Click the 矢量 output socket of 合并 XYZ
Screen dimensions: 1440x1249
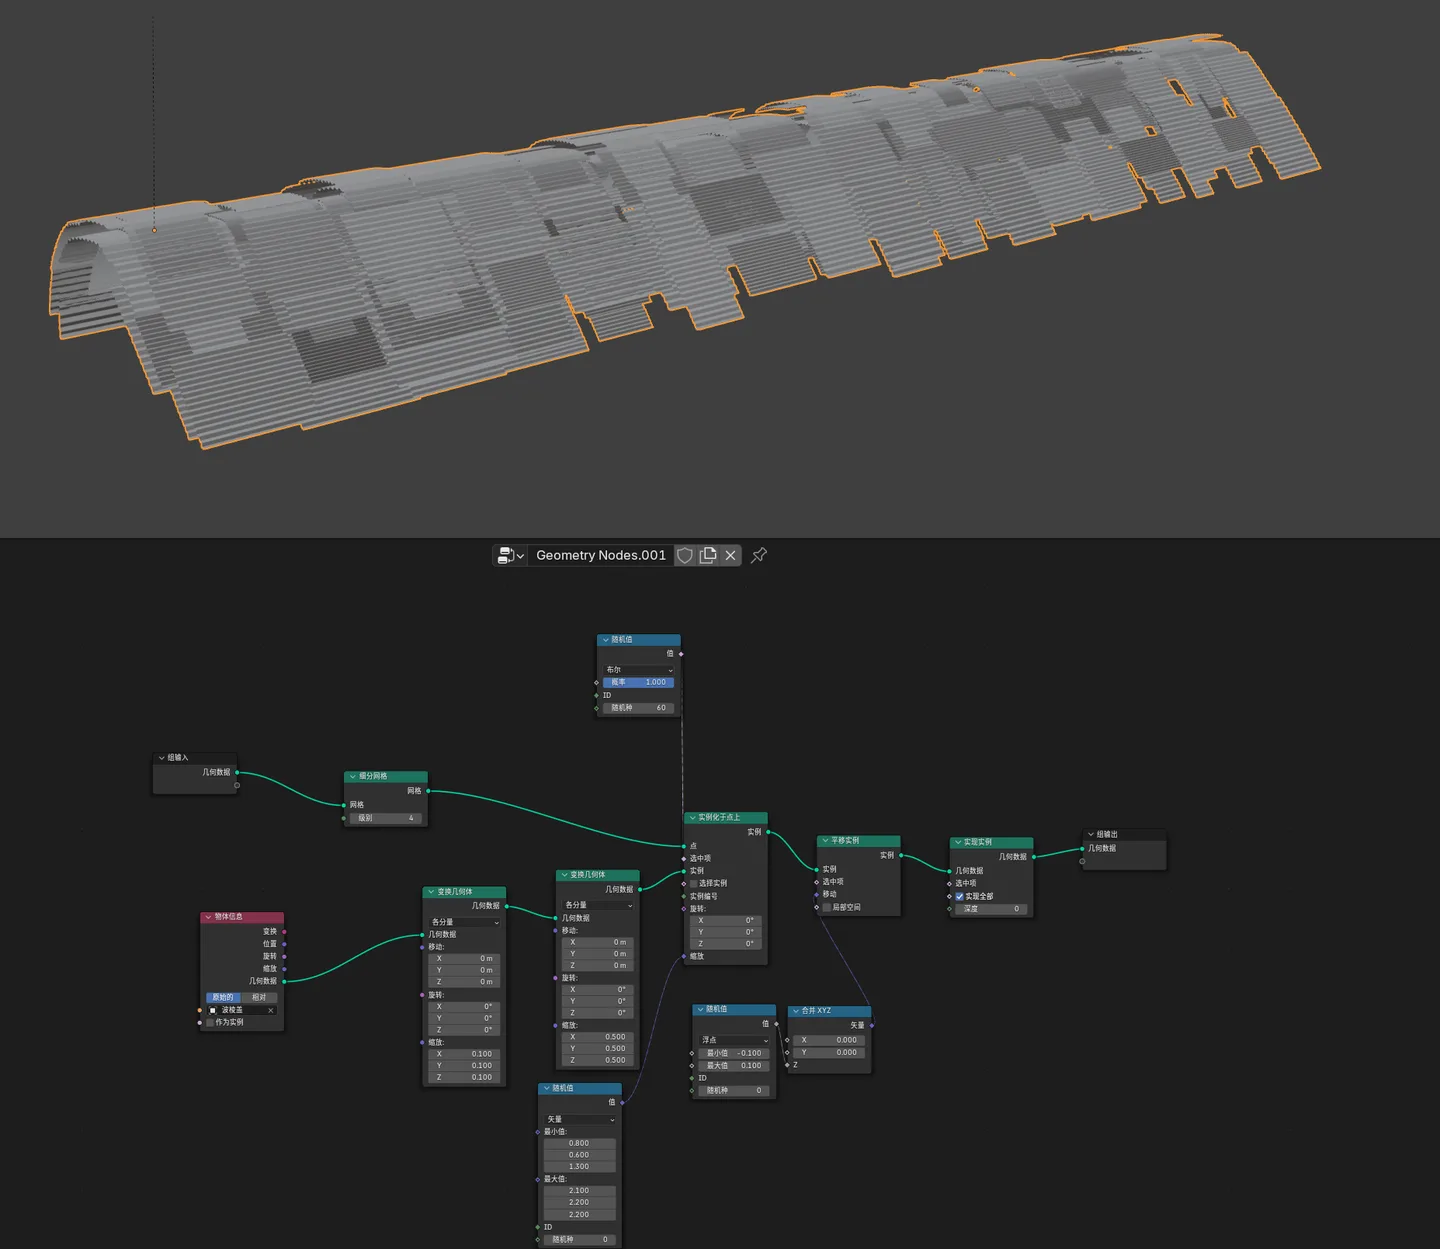pyautogui.click(x=872, y=1025)
